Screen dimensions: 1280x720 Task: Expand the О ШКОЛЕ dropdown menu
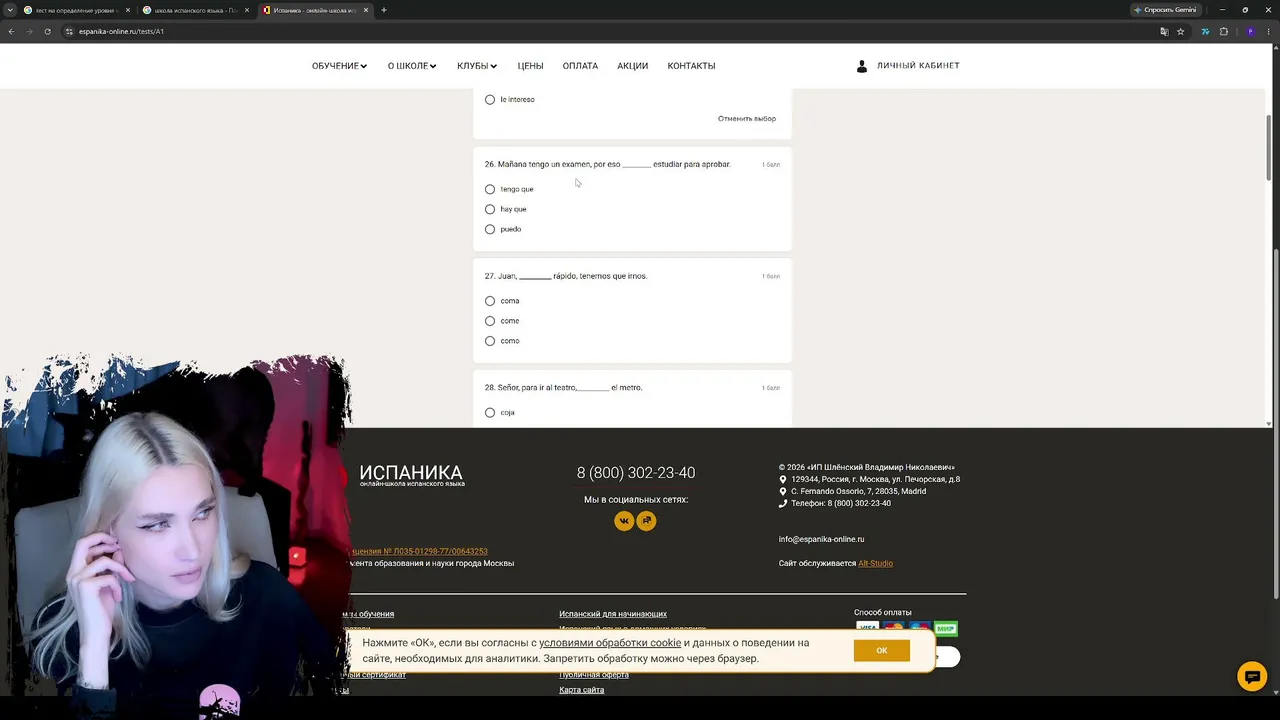(x=412, y=66)
